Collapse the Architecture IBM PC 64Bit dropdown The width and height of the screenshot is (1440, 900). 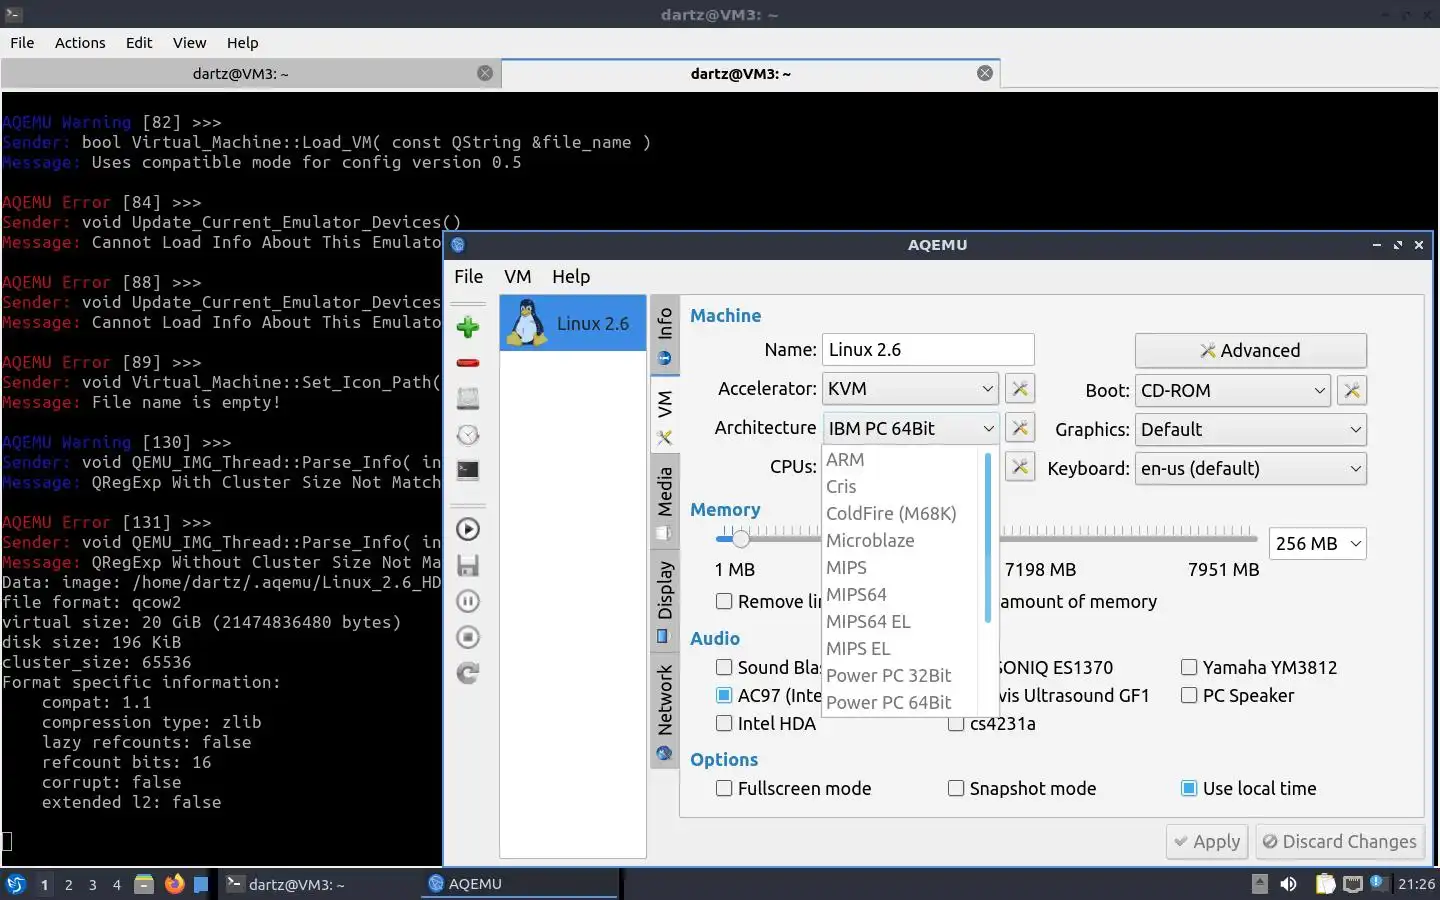tap(910, 428)
